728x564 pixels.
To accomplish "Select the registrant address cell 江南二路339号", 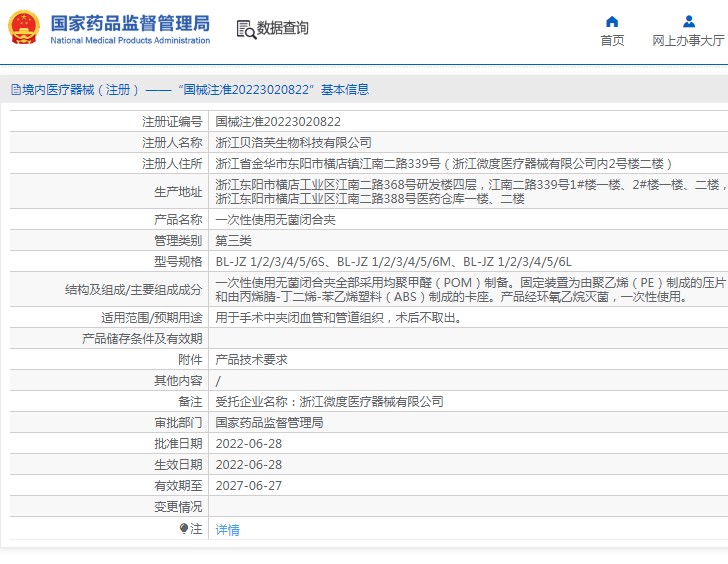I will tap(444, 163).
